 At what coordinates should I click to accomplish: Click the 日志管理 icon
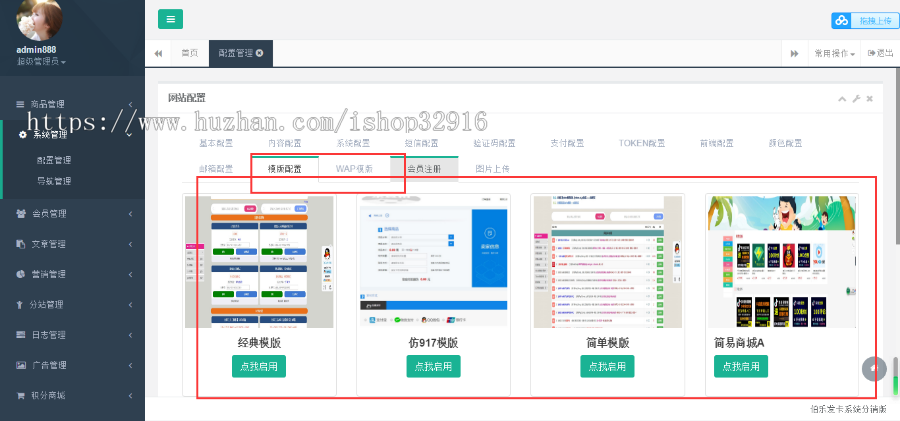pos(21,335)
